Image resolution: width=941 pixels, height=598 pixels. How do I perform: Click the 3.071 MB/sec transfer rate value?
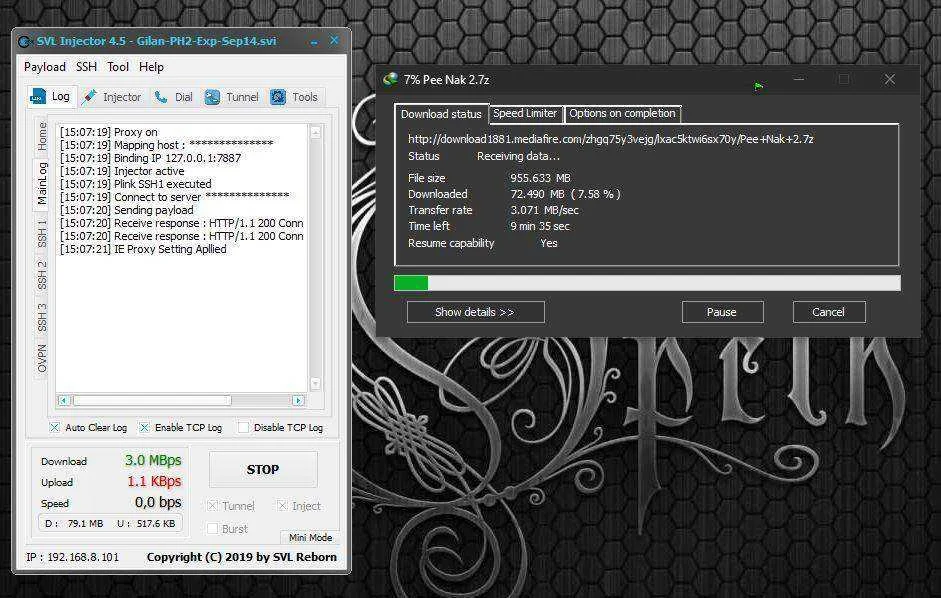(x=544, y=211)
